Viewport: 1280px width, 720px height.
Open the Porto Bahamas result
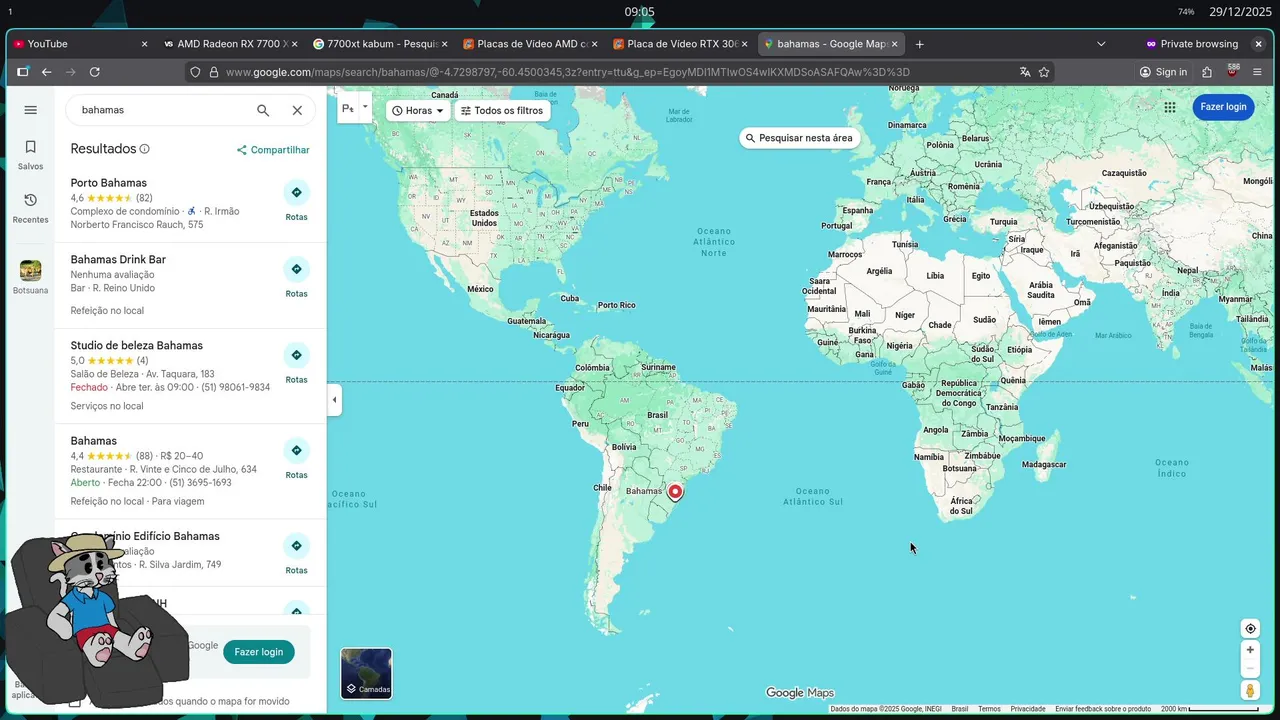[x=108, y=183]
